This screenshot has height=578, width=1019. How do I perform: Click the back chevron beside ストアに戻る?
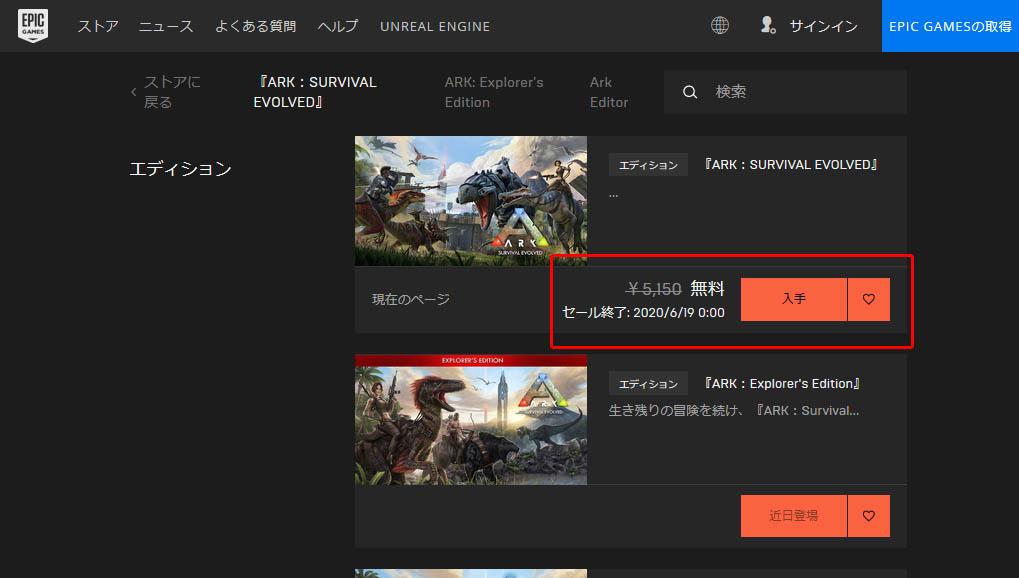click(x=134, y=92)
